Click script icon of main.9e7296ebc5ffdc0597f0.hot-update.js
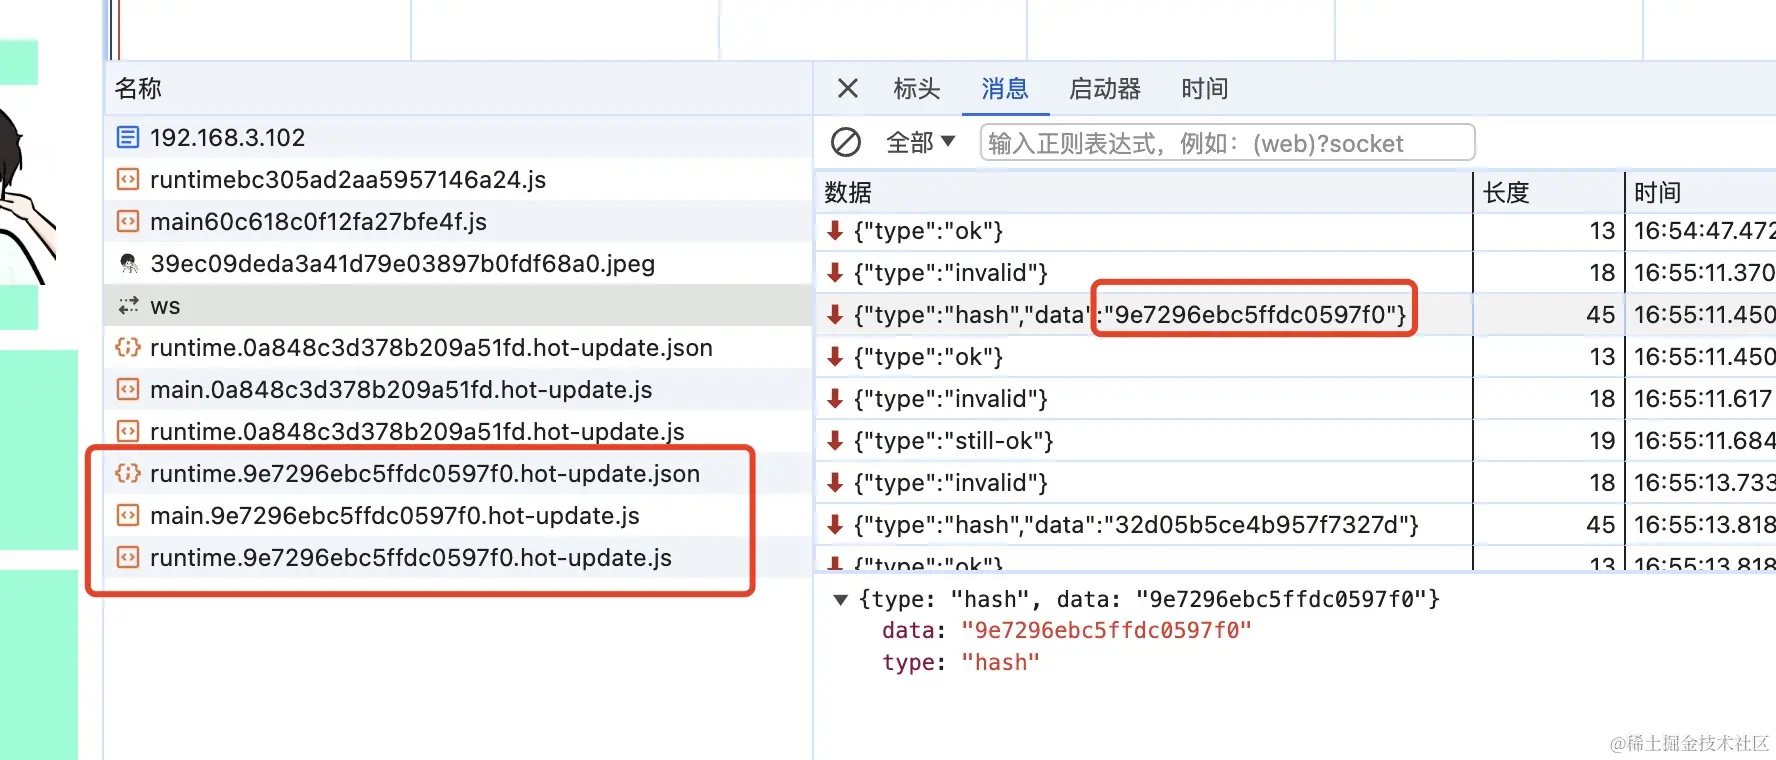The height and width of the screenshot is (760, 1776). [x=128, y=515]
